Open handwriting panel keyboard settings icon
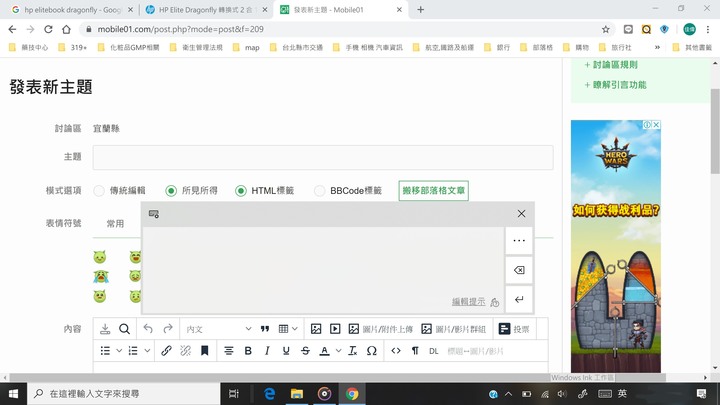 pos(154,214)
